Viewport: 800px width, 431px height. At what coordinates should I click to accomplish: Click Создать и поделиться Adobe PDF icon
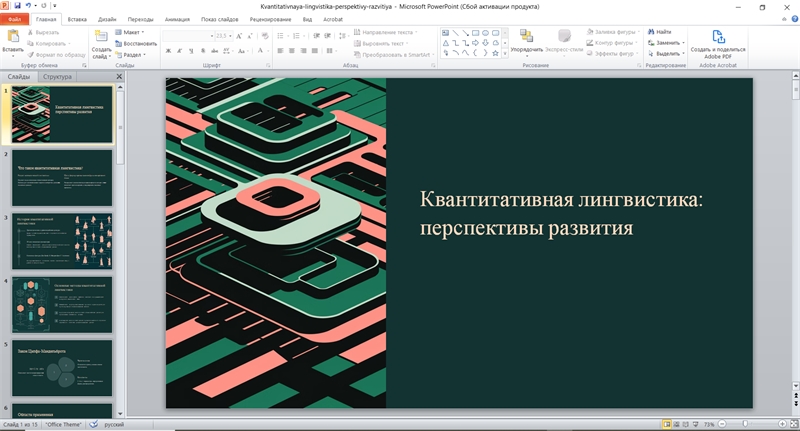coord(718,37)
